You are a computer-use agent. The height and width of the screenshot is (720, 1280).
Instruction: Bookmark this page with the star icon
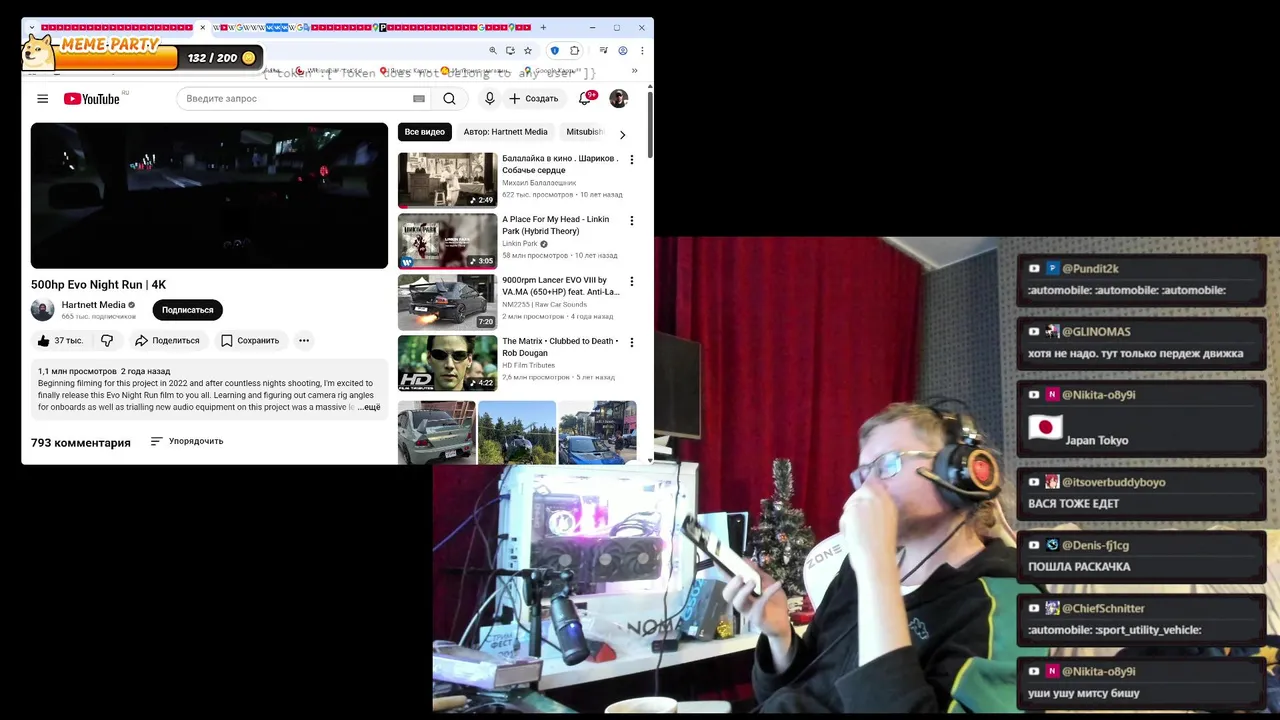pos(528,51)
